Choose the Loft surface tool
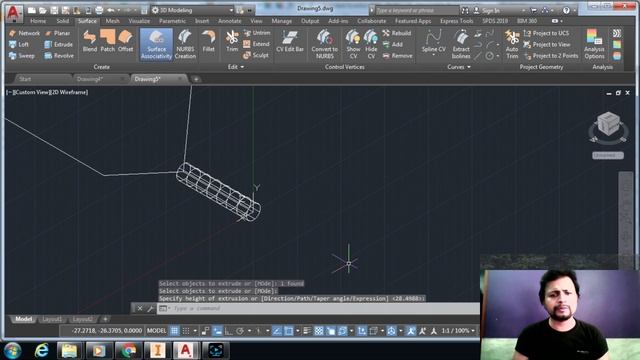640x360 pixels. tap(19, 44)
